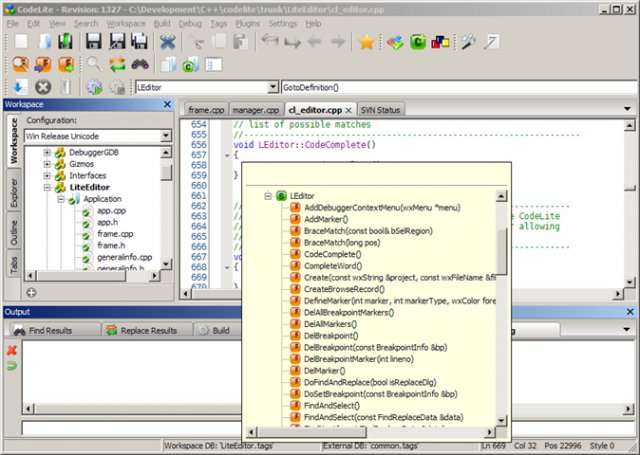
Task: Open the LEditor scope dropdown arrow
Action: (x=273, y=87)
